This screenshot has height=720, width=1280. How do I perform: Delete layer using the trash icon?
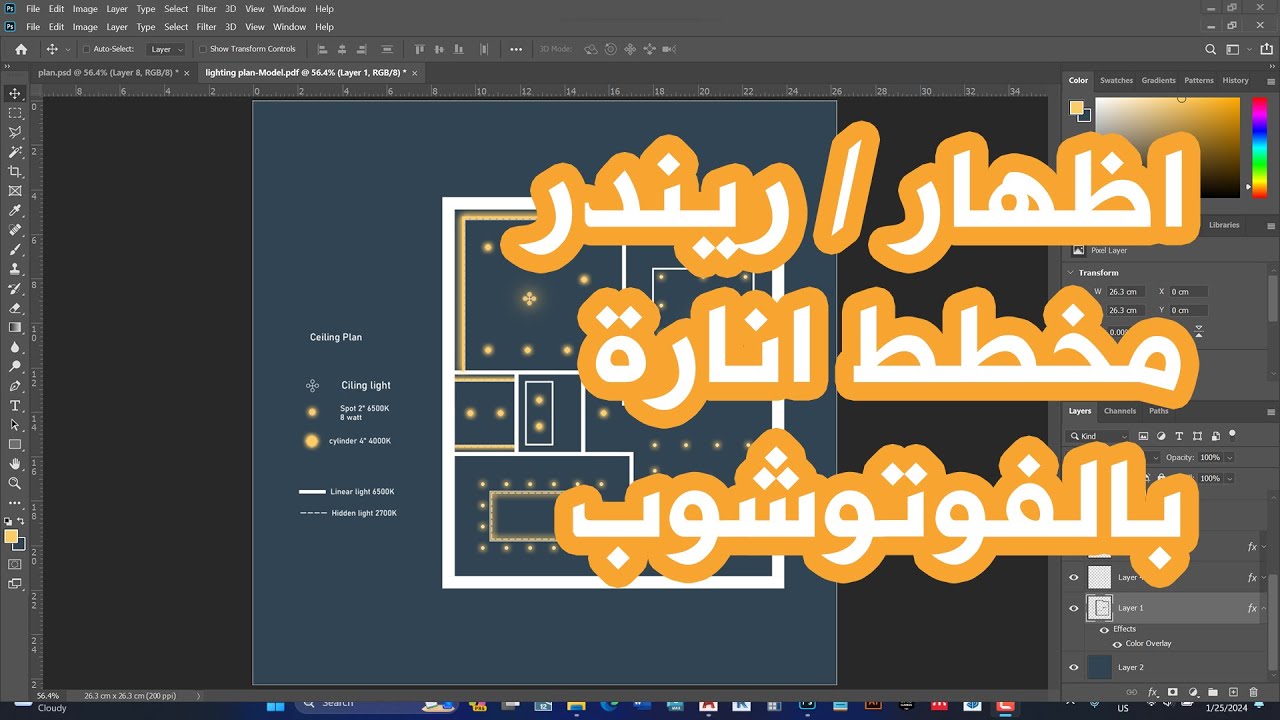pos(1253,692)
